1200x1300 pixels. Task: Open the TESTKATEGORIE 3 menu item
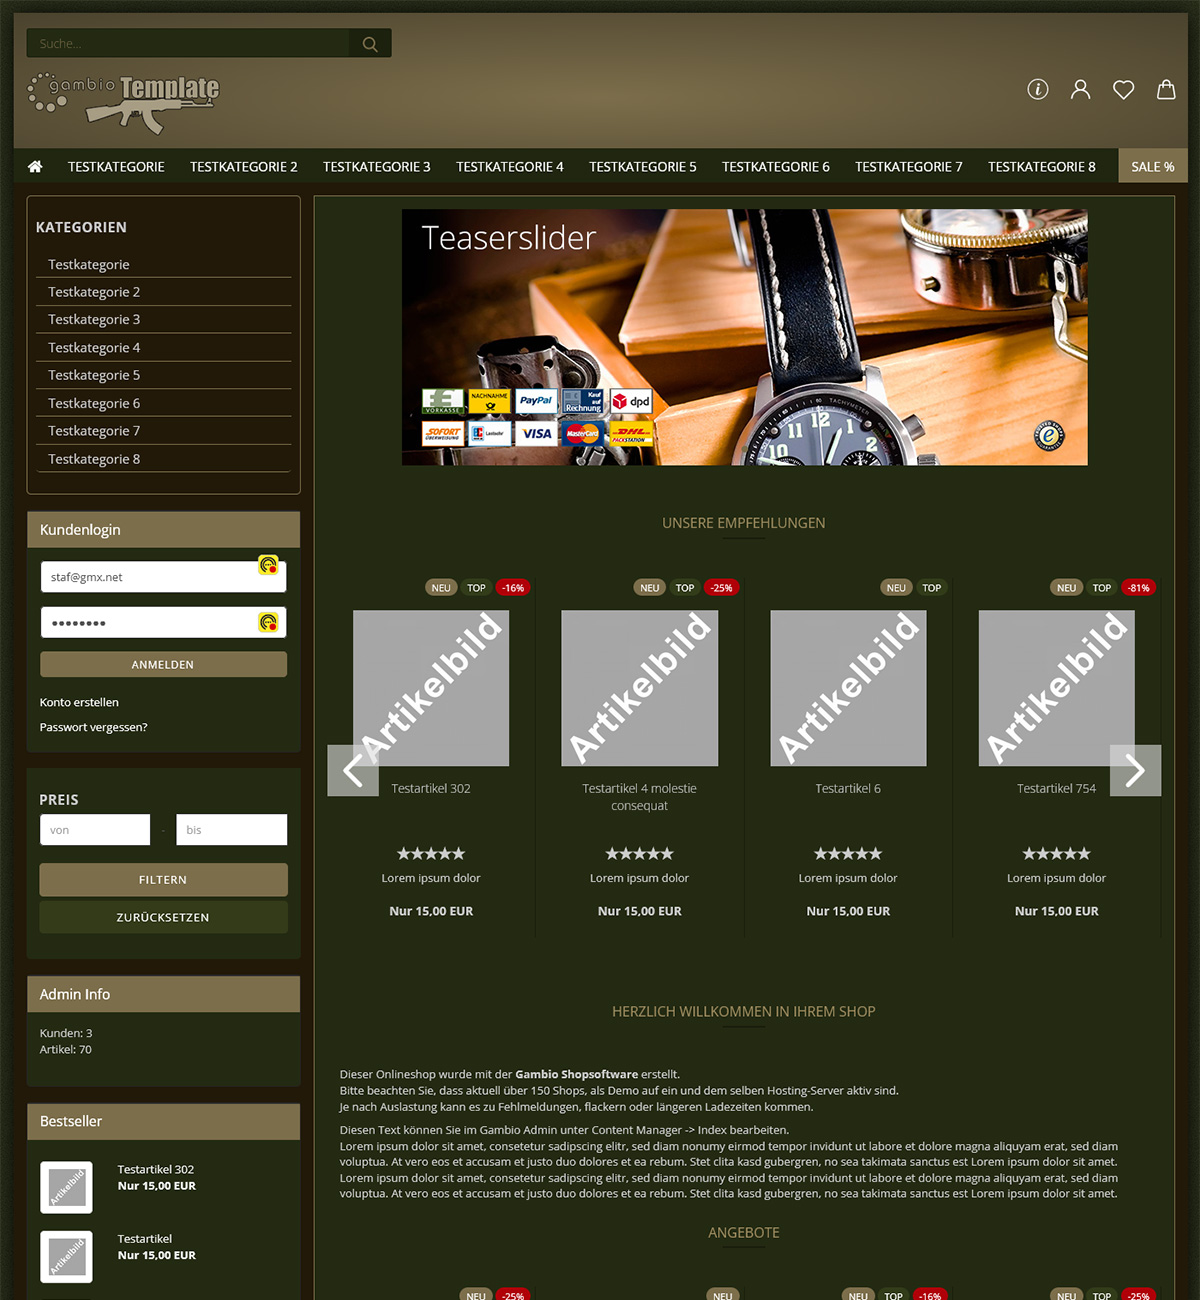(x=376, y=166)
